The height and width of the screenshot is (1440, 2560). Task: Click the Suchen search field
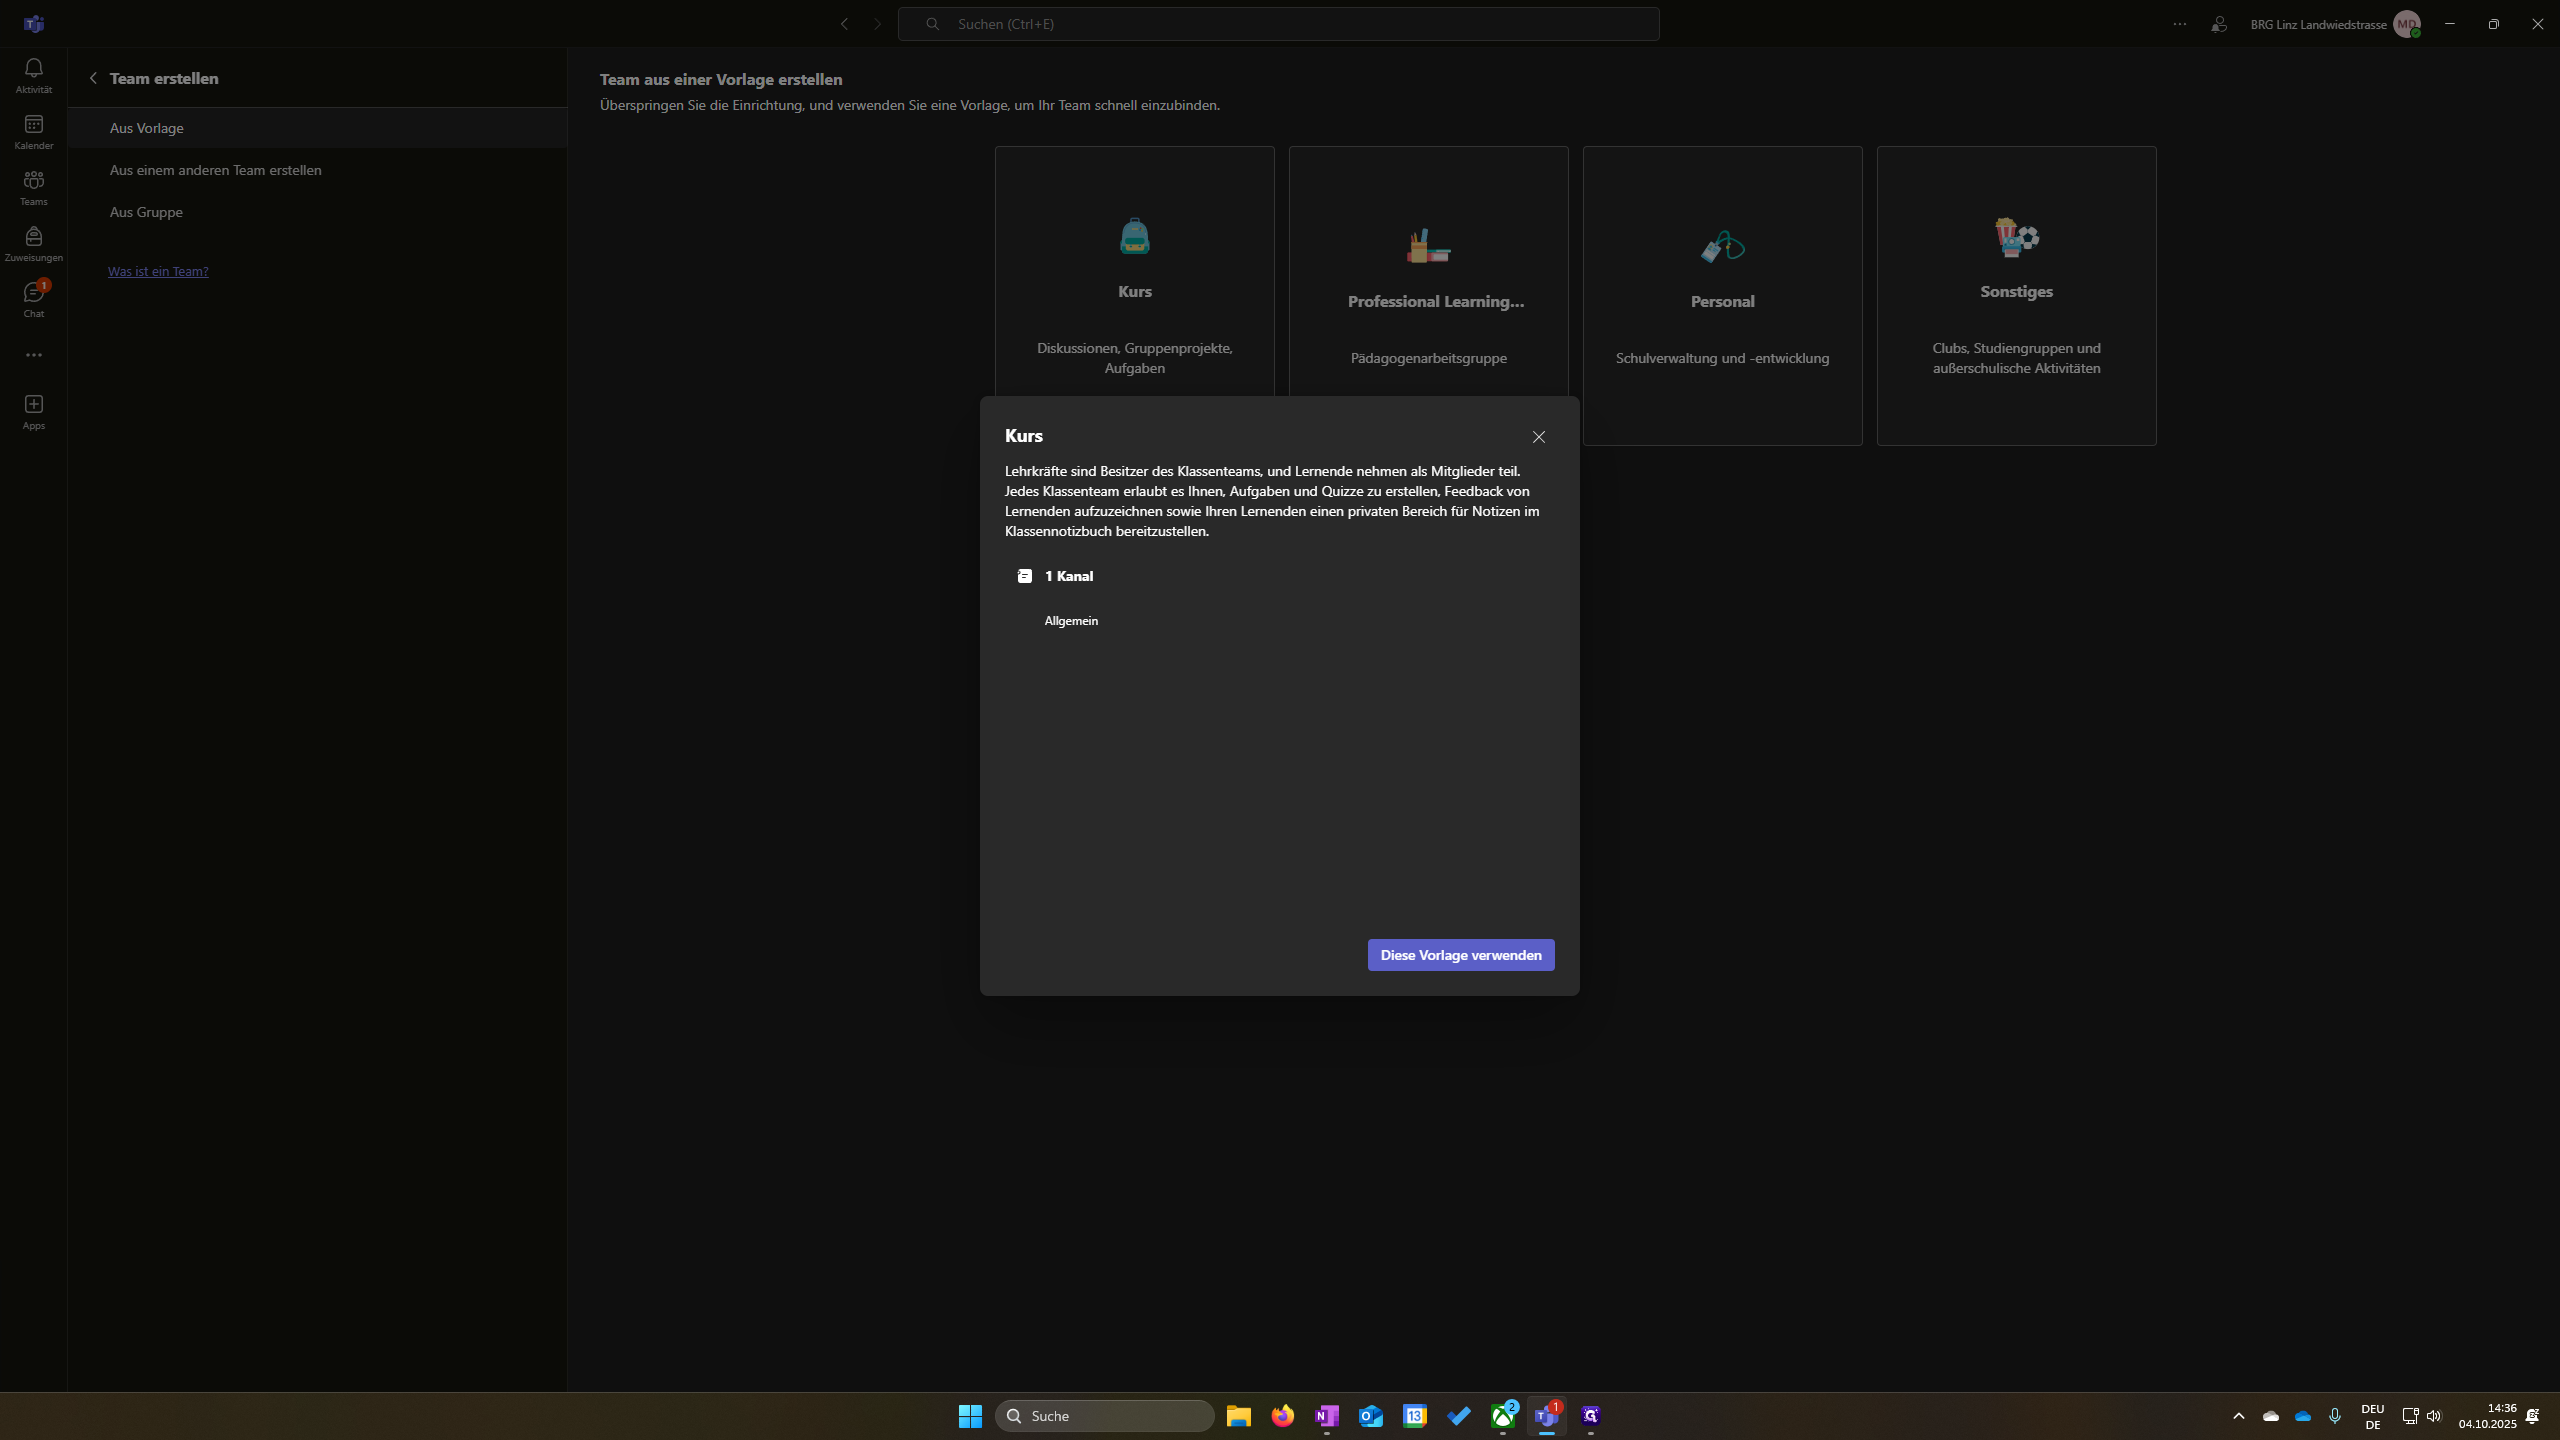point(1278,24)
